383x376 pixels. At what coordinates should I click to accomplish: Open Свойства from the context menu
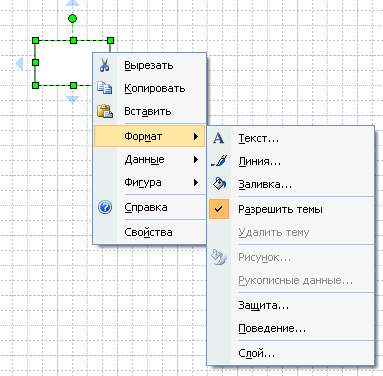150,232
